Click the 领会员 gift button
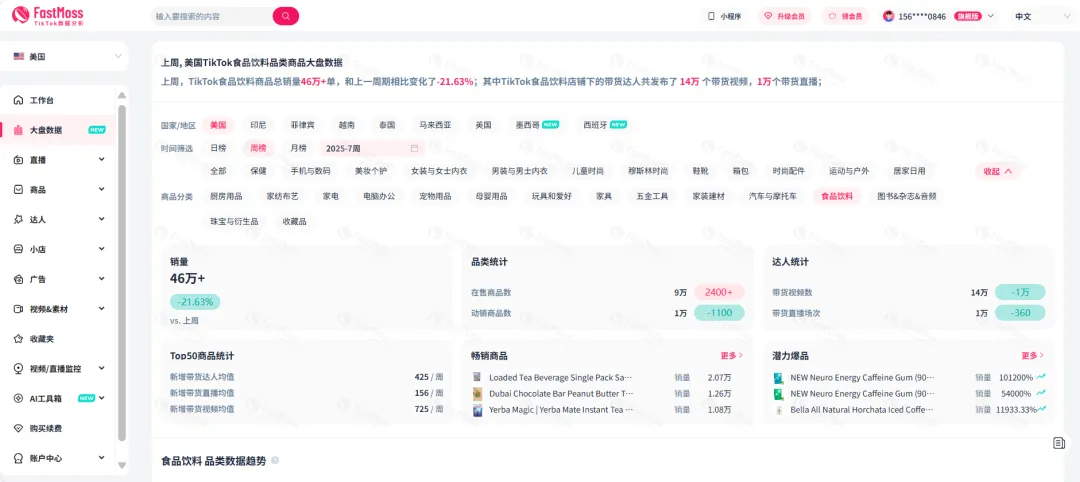Screen dimensions: 1080x482 845,16
